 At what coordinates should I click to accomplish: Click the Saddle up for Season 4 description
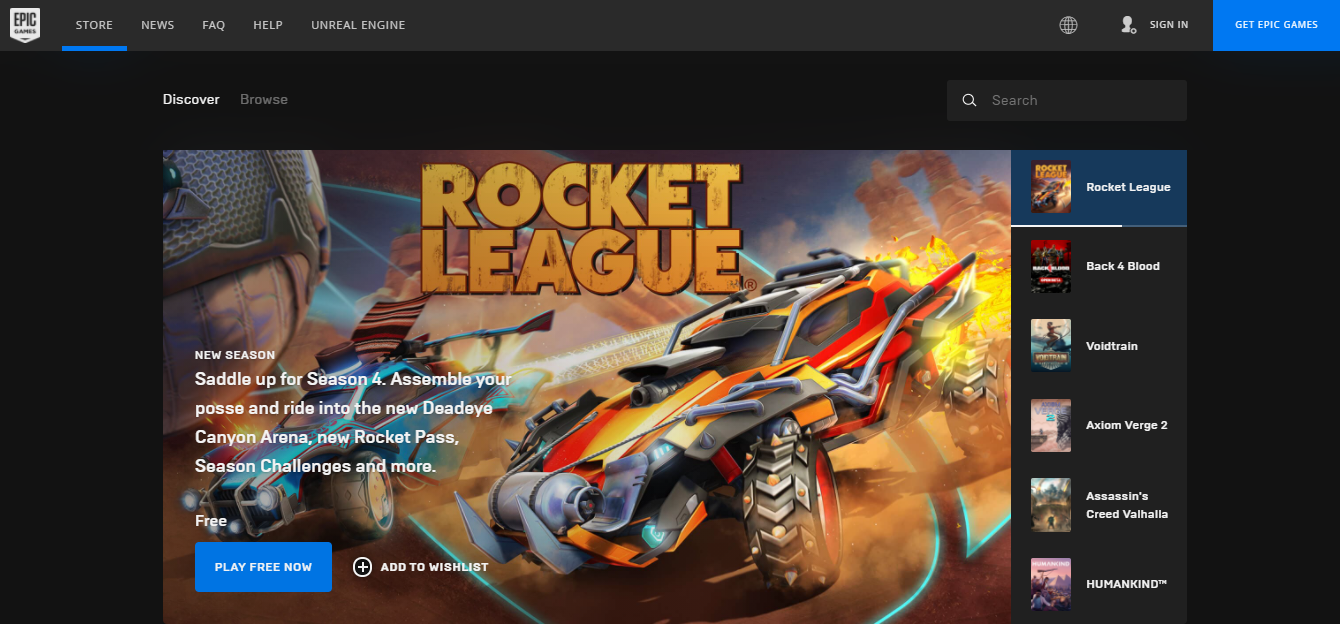353,423
